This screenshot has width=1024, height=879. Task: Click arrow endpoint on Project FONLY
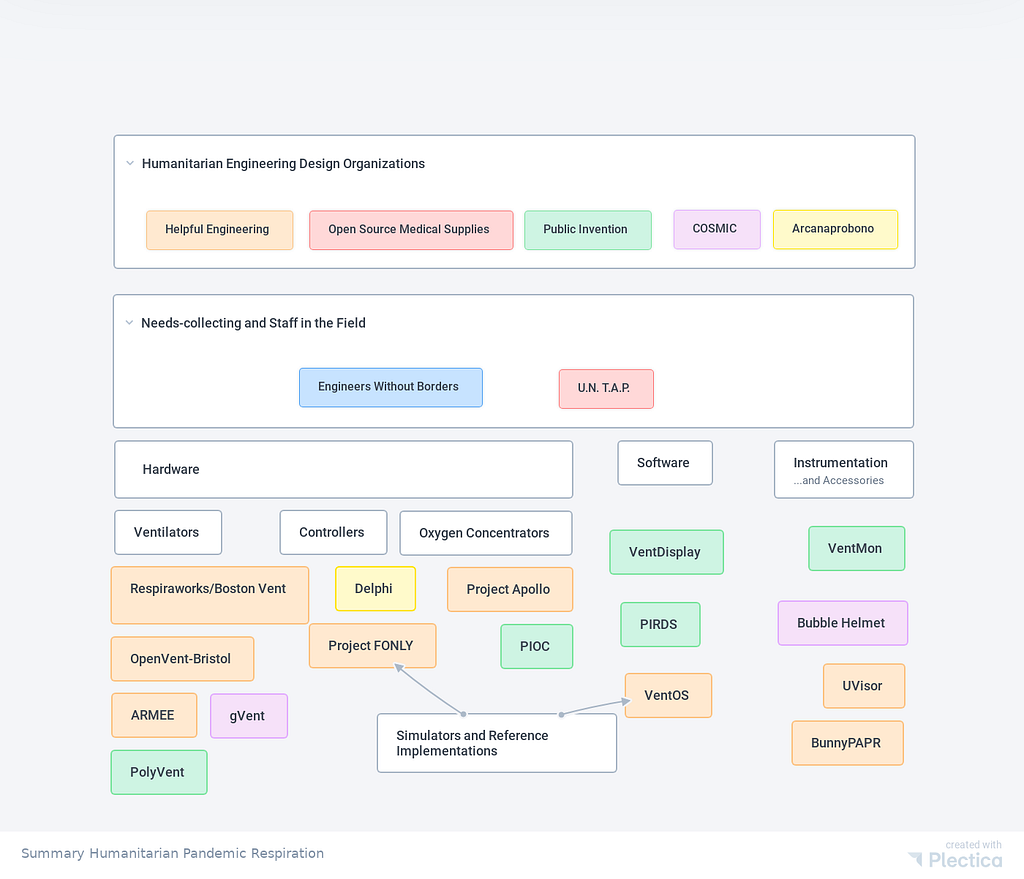398,667
